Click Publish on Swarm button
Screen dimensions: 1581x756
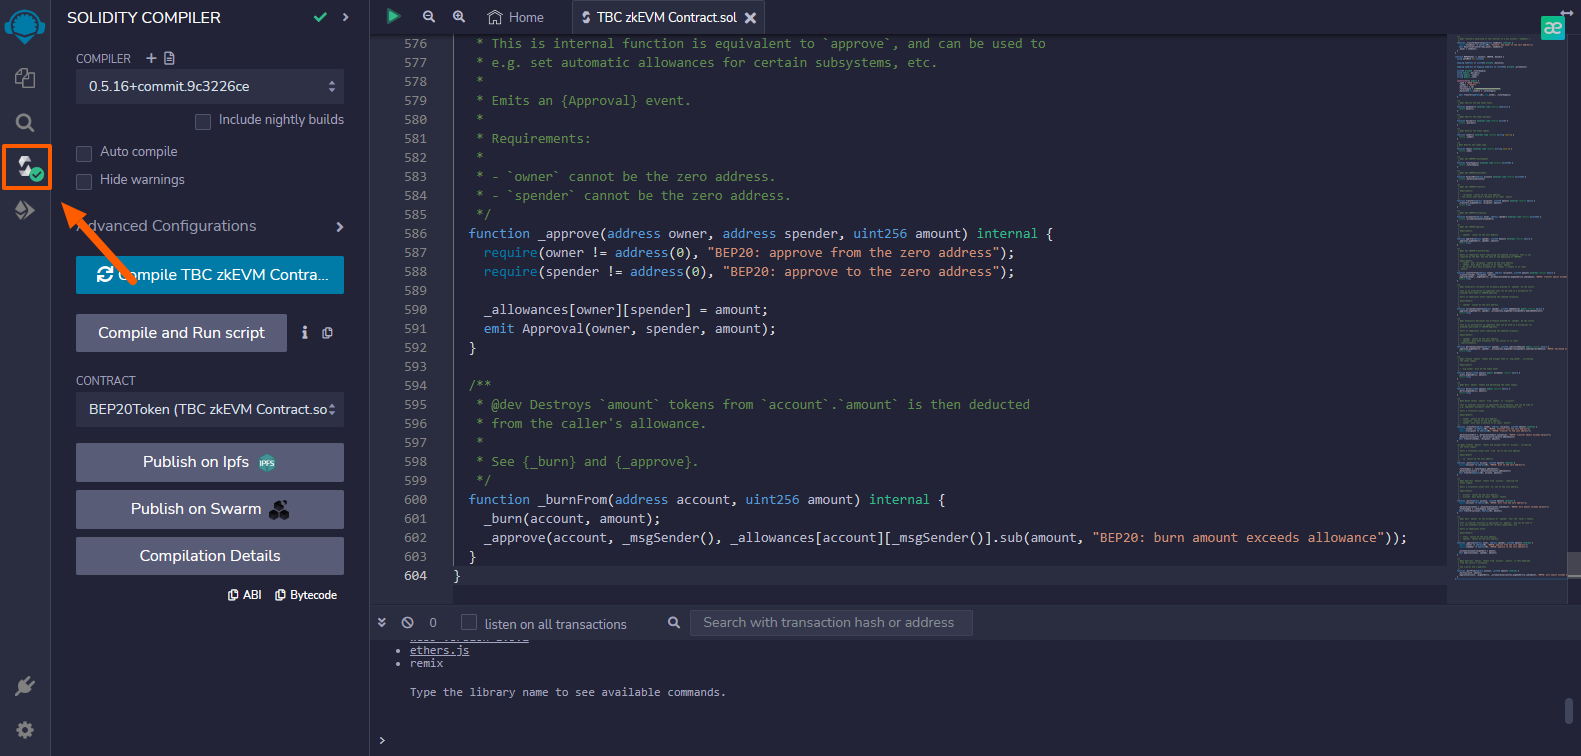(210, 509)
